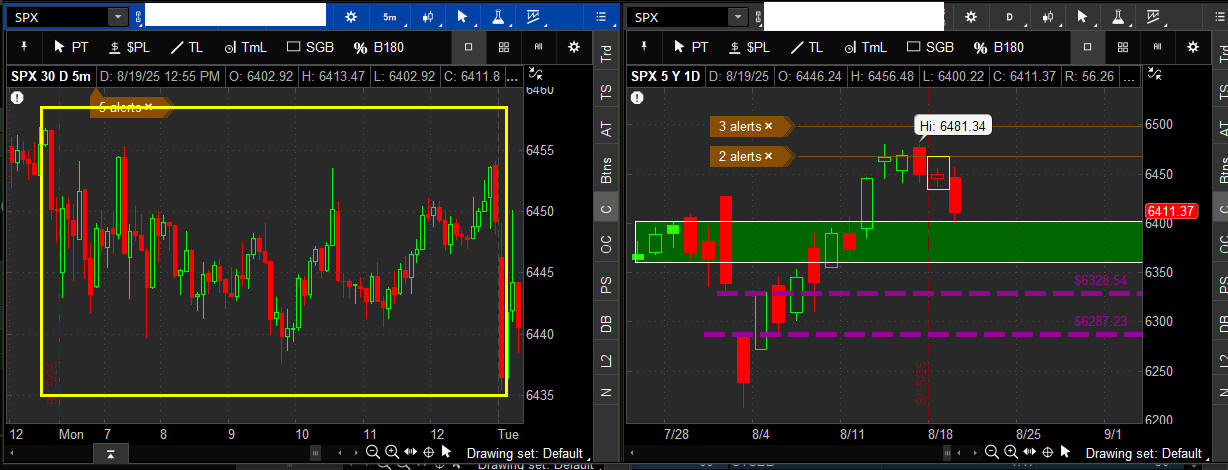Choose single-chart layout button in left toolbar
The width and height of the screenshot is (1228, 470).
pos(468,47)
